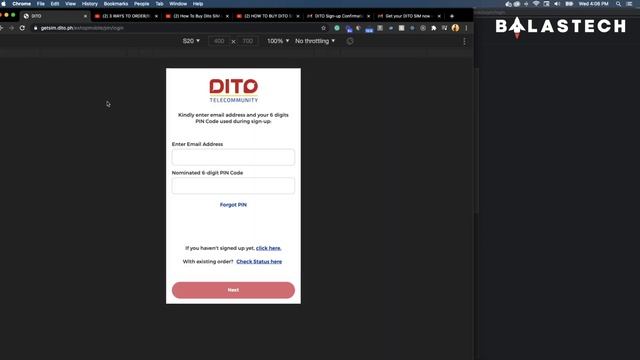Viewport: 640px width, 360px height.
Task: Close the '3 WAYS TO ORDER' tab
Action: 156,16
